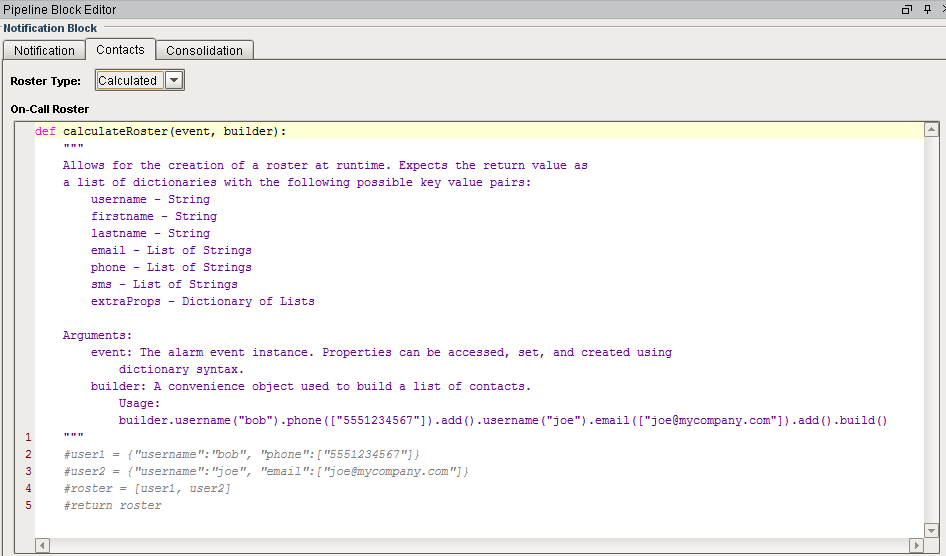Click the '#roster = [user1, user2]' line
946x556 pixels.
click(147, 488)
